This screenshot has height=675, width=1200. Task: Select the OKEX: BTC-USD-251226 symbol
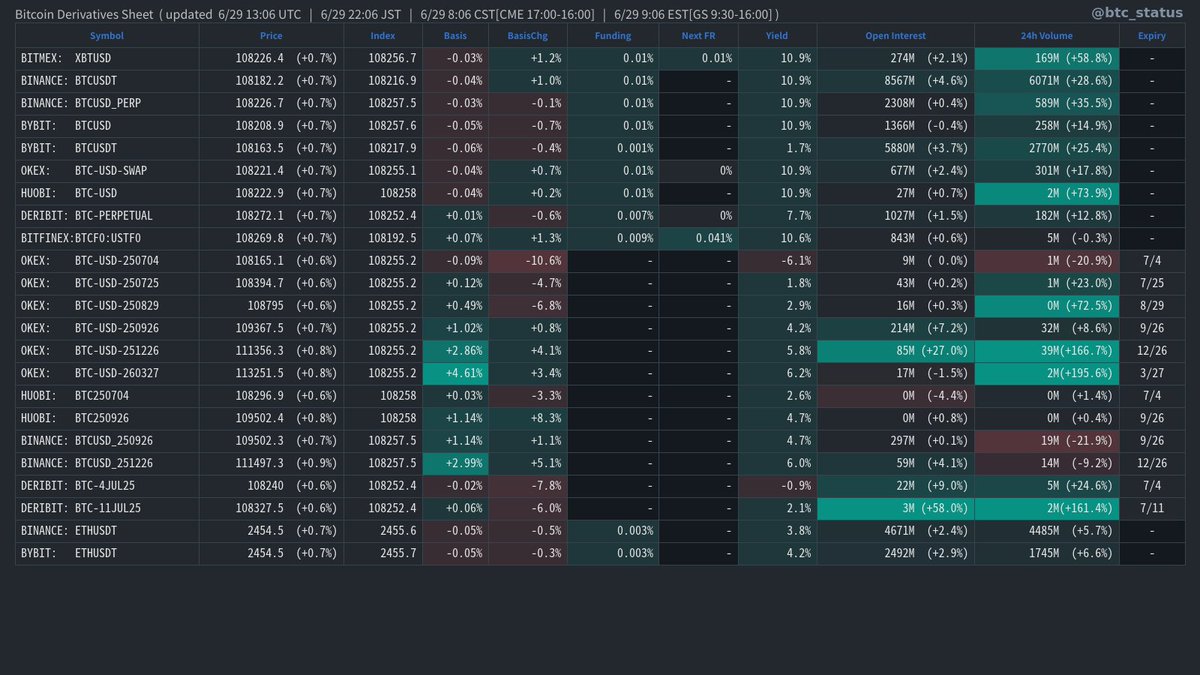pyautogui.click(x=91, y=351)
